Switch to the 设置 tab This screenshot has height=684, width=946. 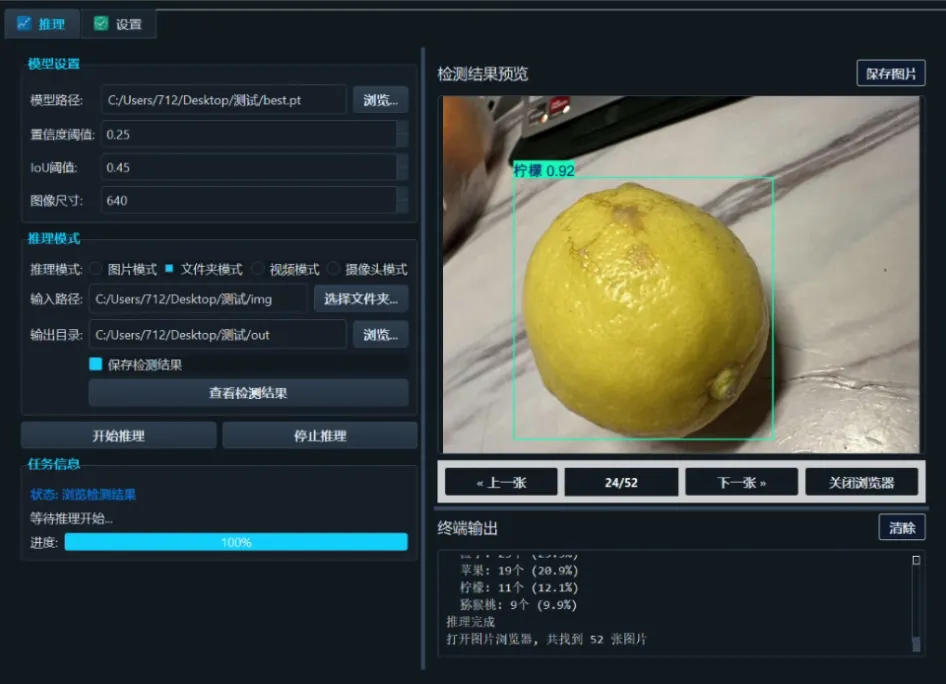click(x=119, y=23)
